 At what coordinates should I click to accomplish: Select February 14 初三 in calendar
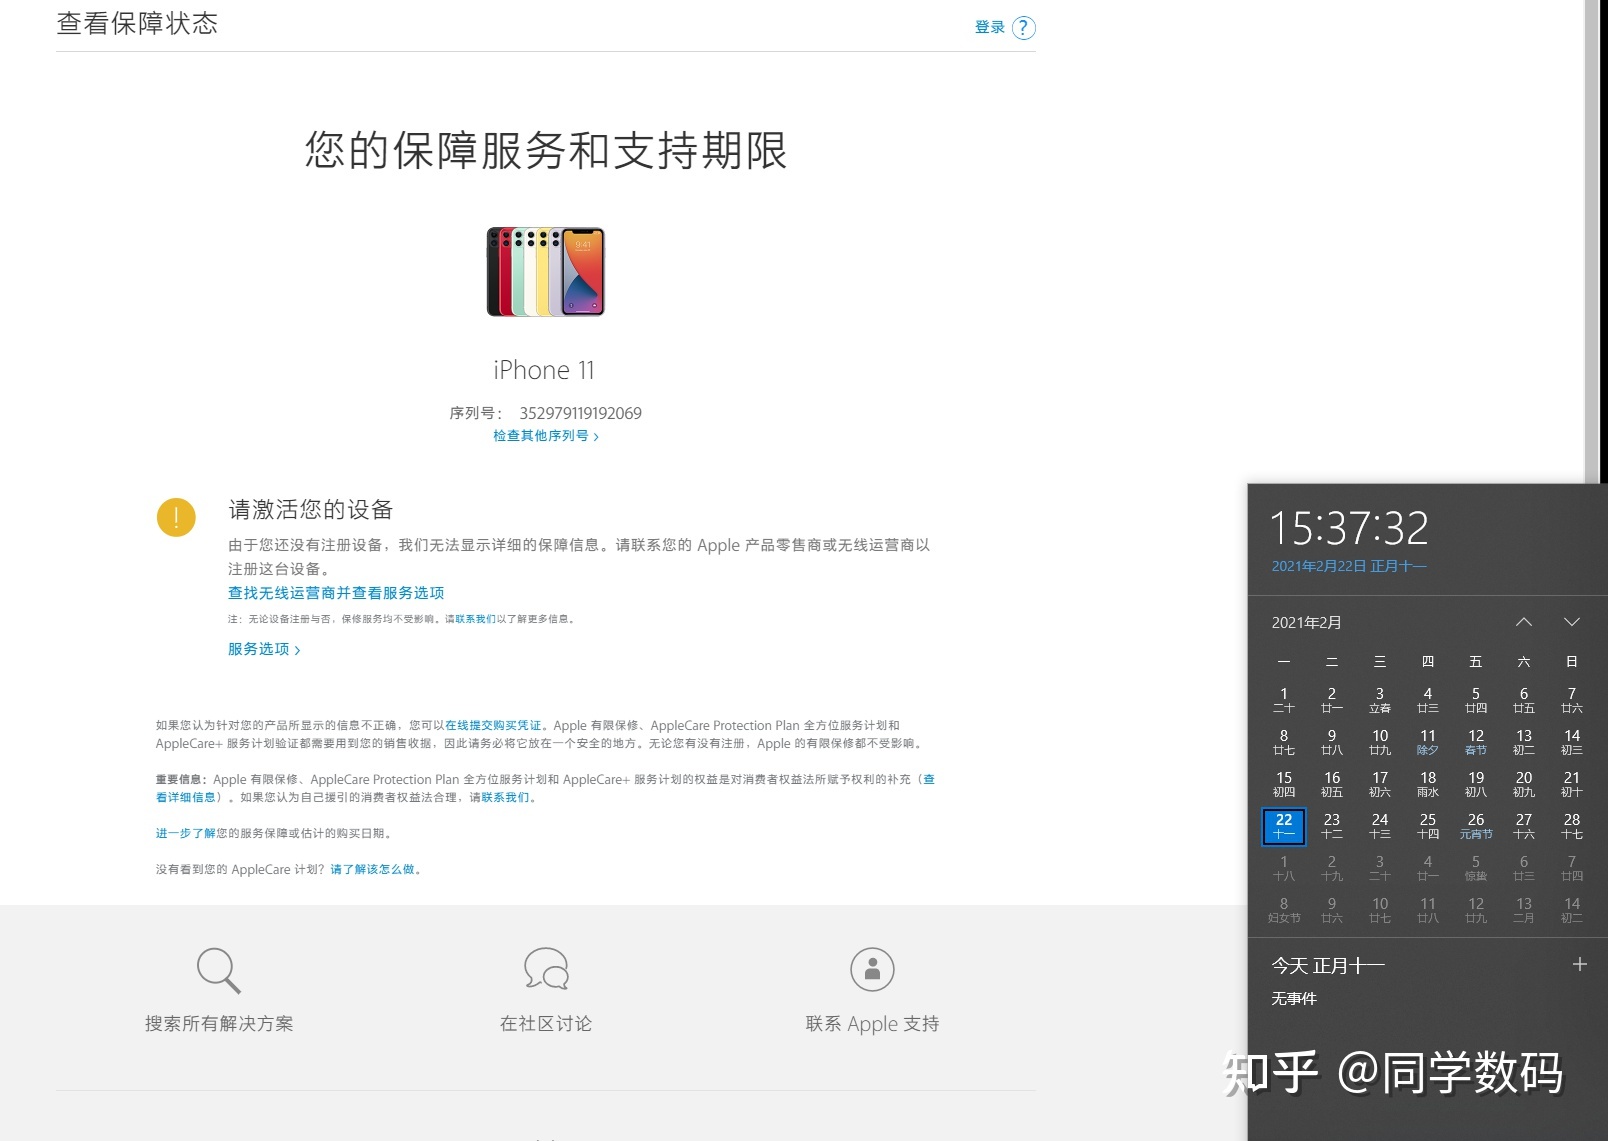[x=1572, y=742]
